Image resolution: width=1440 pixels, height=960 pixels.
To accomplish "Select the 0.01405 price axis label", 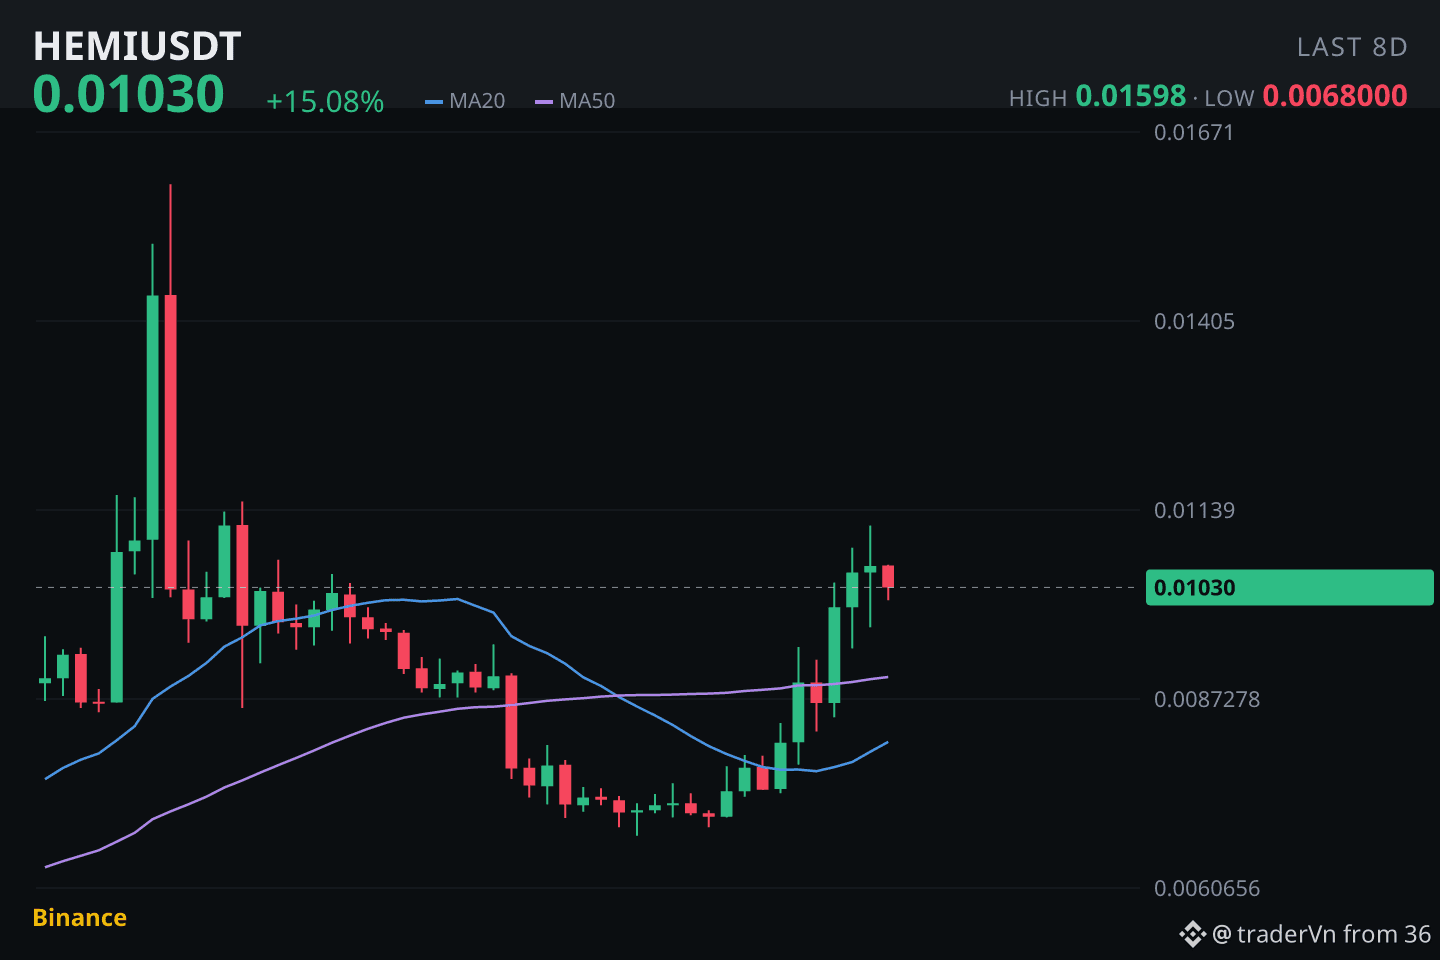I will pyautogui.click(x=1194, y=321).
